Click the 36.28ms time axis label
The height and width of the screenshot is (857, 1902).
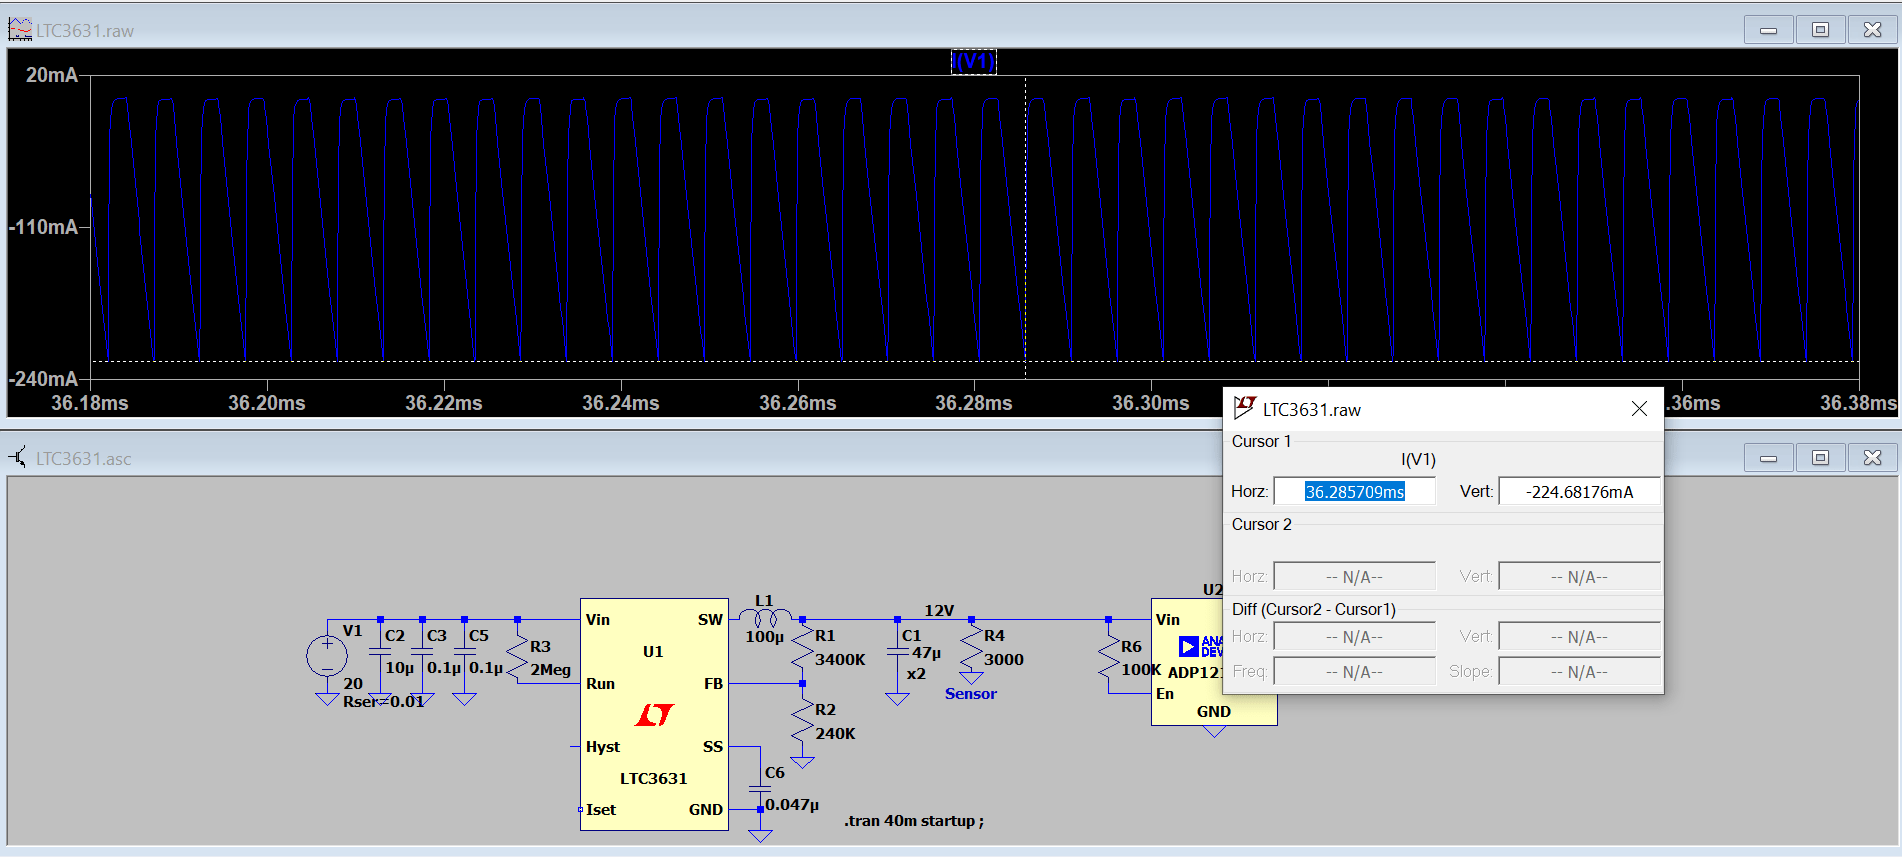tap(974, 403)
